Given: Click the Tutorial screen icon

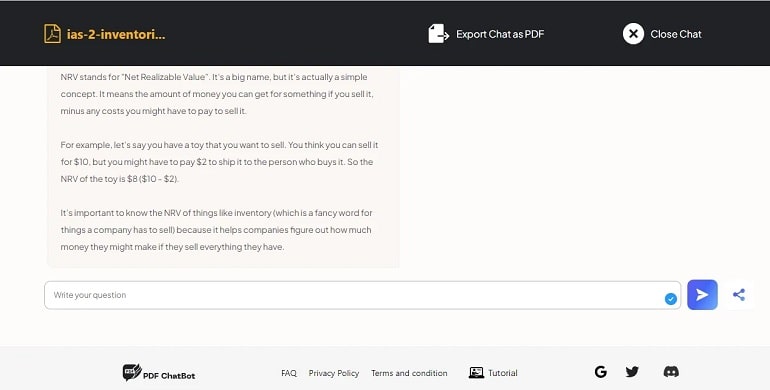Looking at the screenshot, I should point(476,373).
